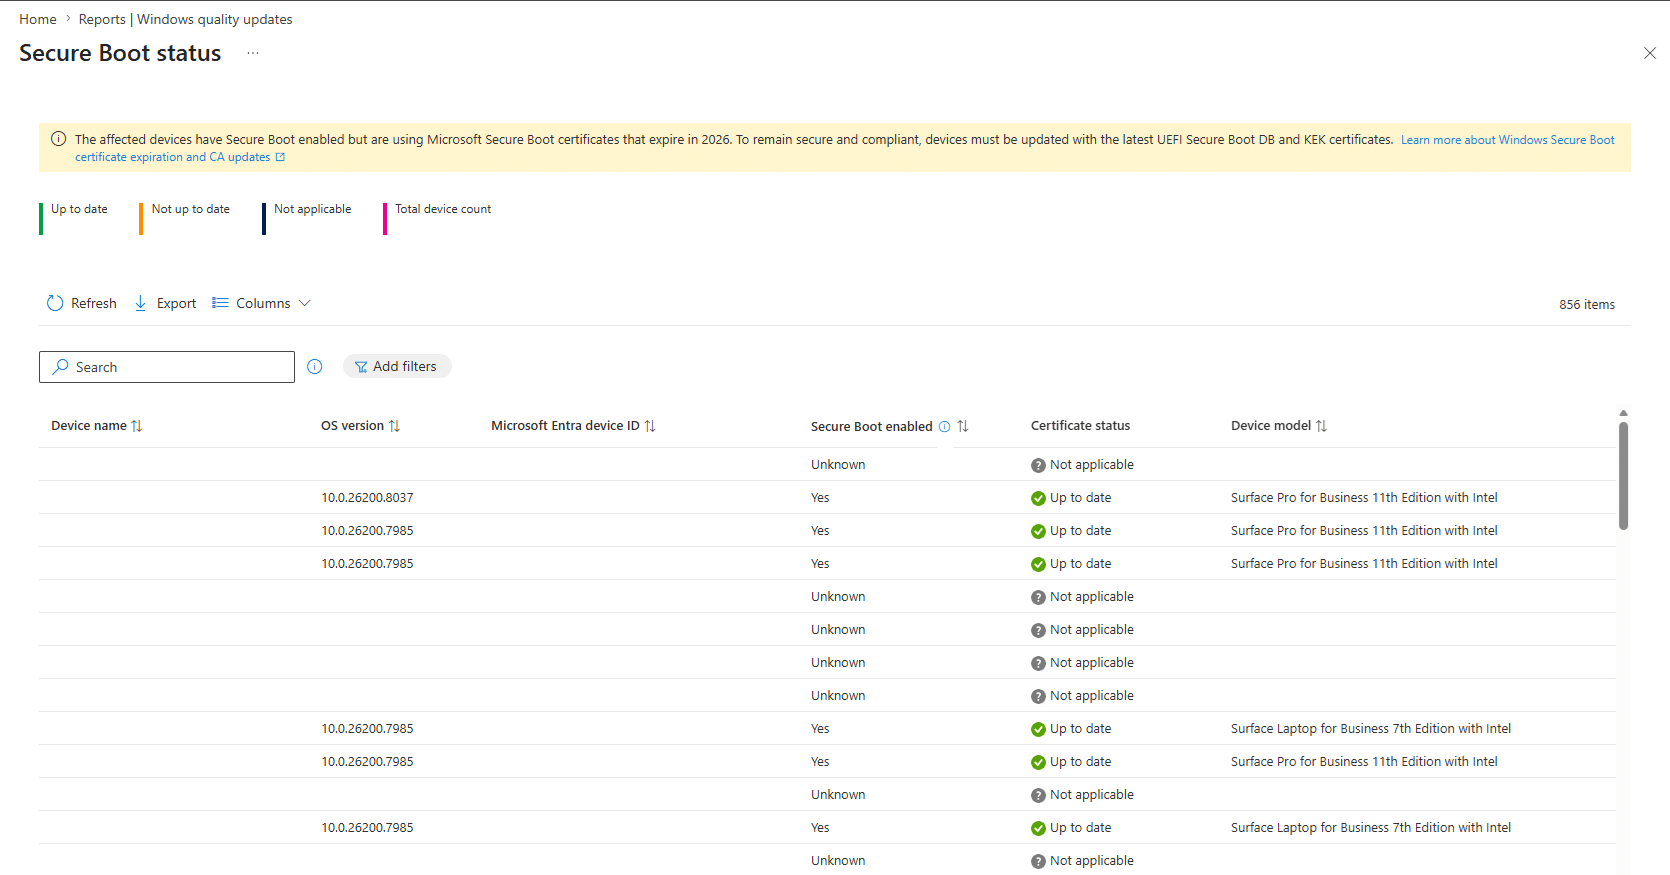Click info icon next to Search box
Viewport: 1670px width, 875px height.
315,367
